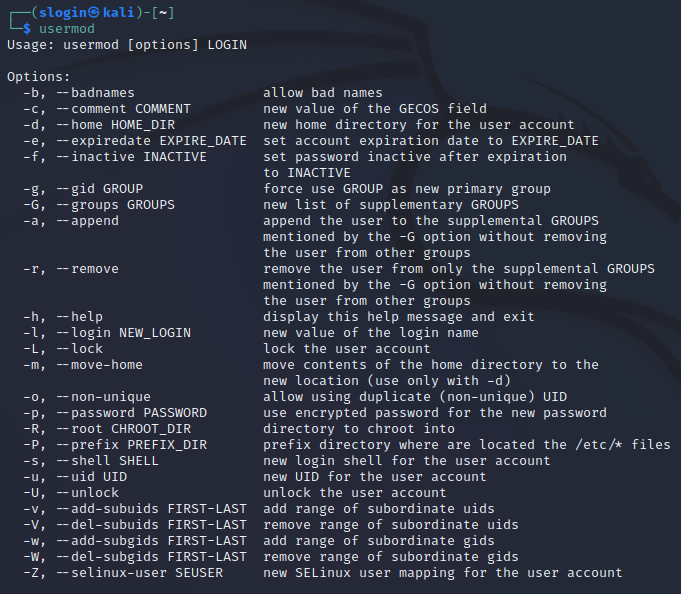Click the usermod command text in the prompt
This screenshot has height=594, width=681.
click(67, 29)
